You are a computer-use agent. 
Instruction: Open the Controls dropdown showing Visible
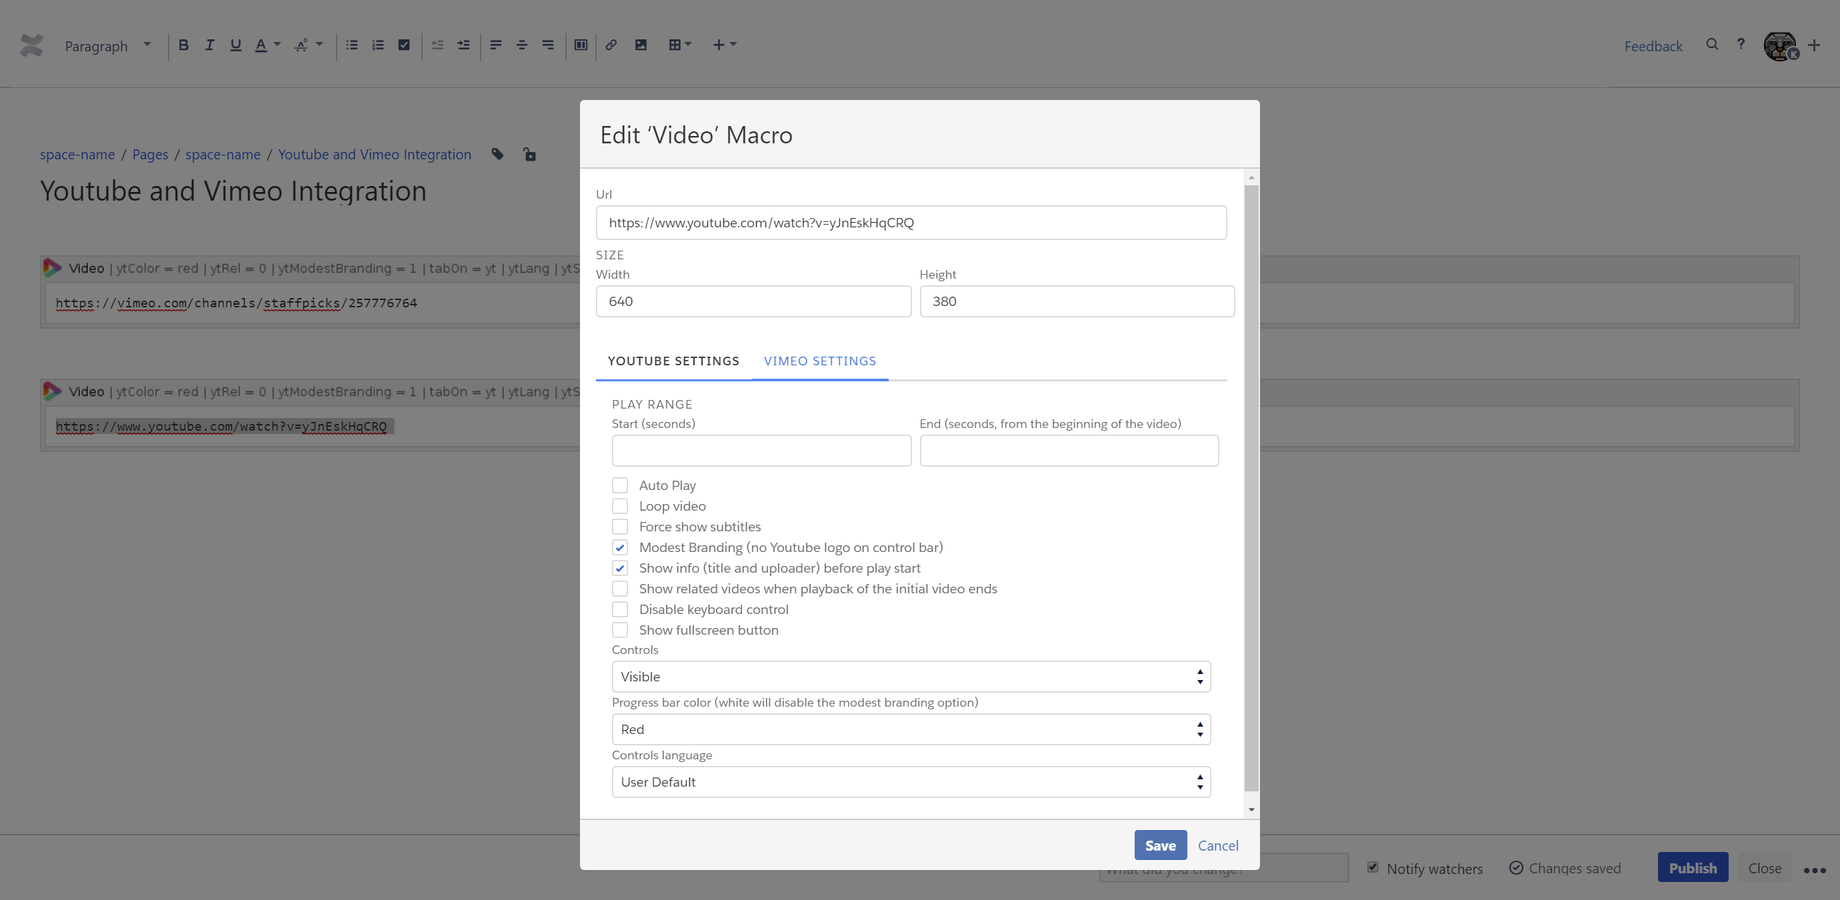pos(911,676)
